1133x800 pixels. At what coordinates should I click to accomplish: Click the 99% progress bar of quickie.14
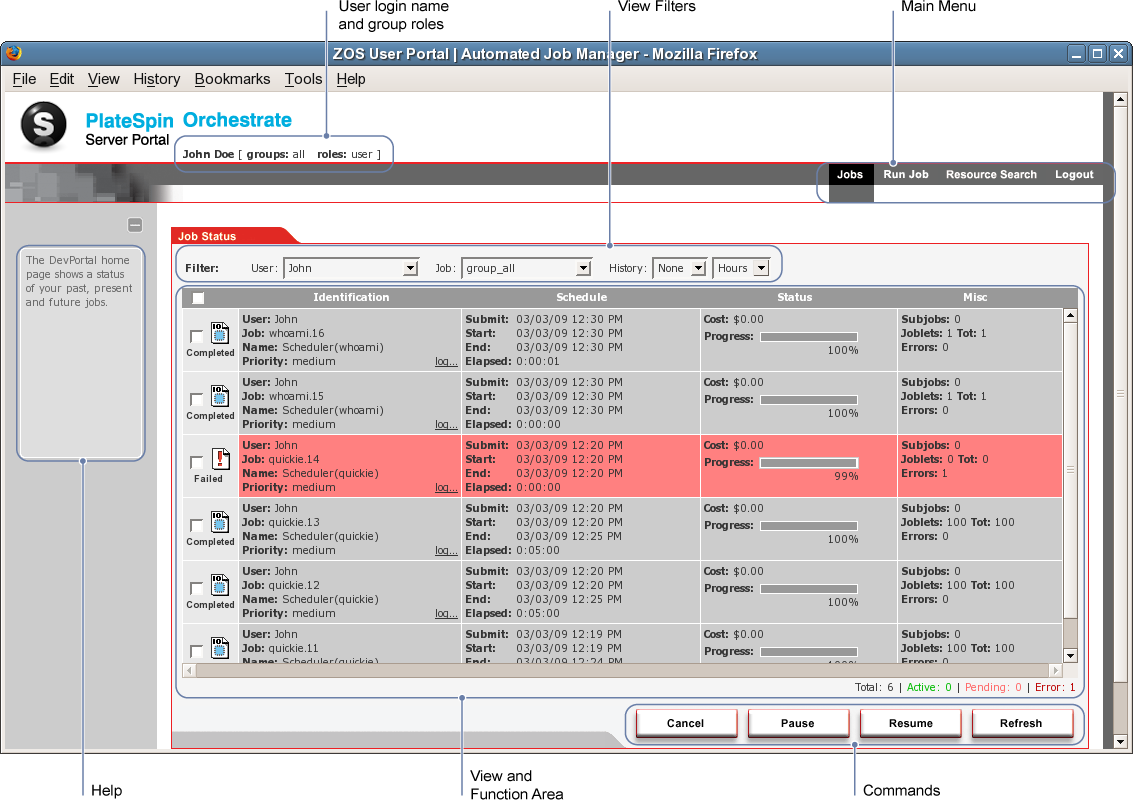pos(809,463)
